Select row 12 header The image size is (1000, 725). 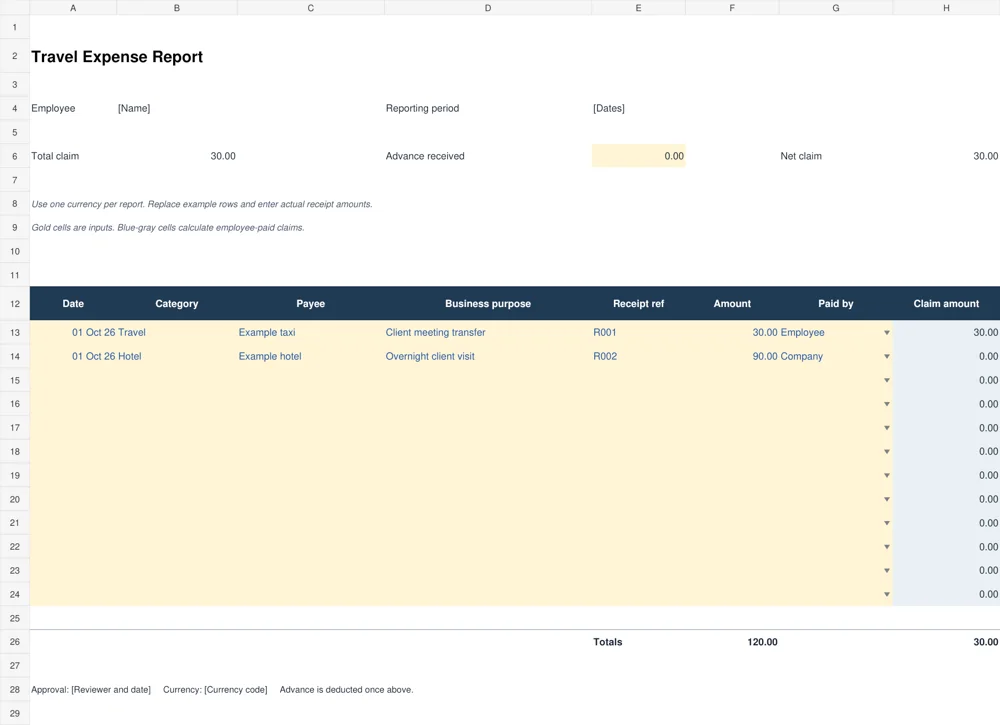[15, 304]
